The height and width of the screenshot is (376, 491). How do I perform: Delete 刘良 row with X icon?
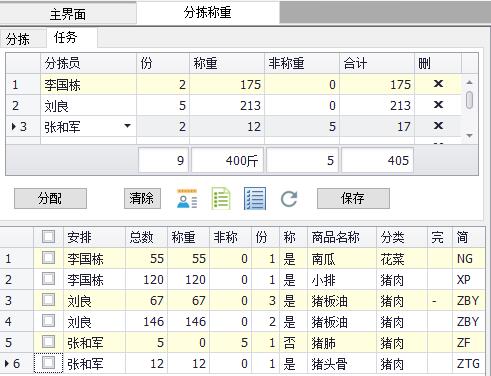coord(438,105)
